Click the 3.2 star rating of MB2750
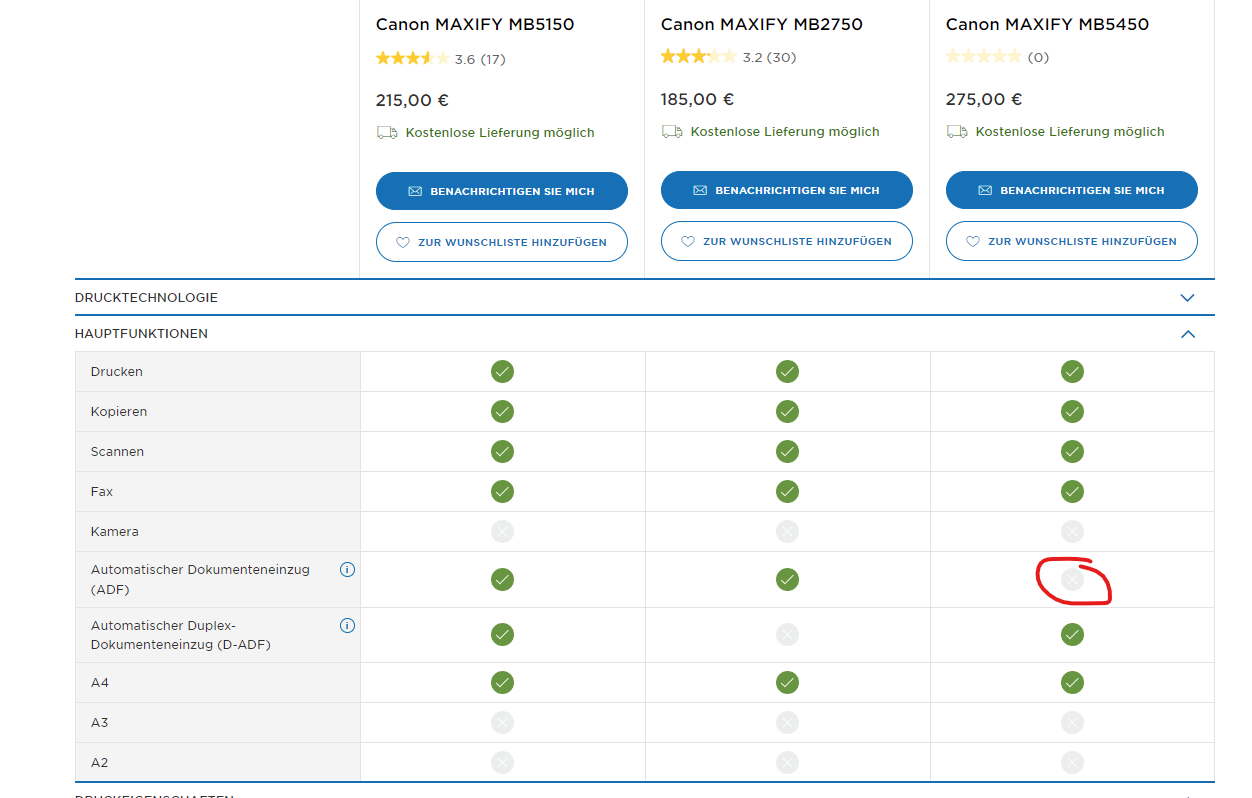Screen dimensions: 1252x798 pos(698,57)
